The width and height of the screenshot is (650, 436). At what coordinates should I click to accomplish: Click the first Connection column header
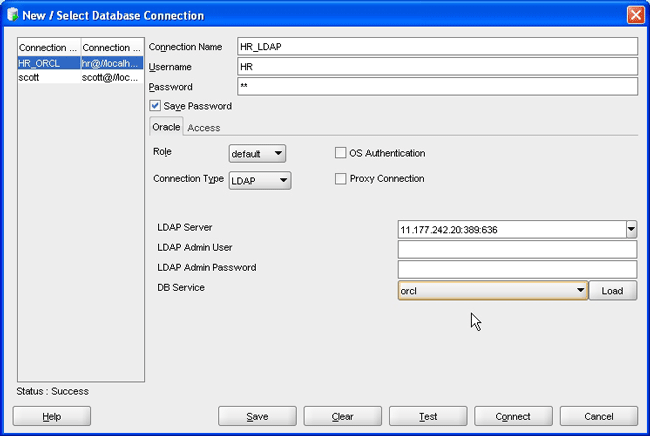click(x=49, y=47)
